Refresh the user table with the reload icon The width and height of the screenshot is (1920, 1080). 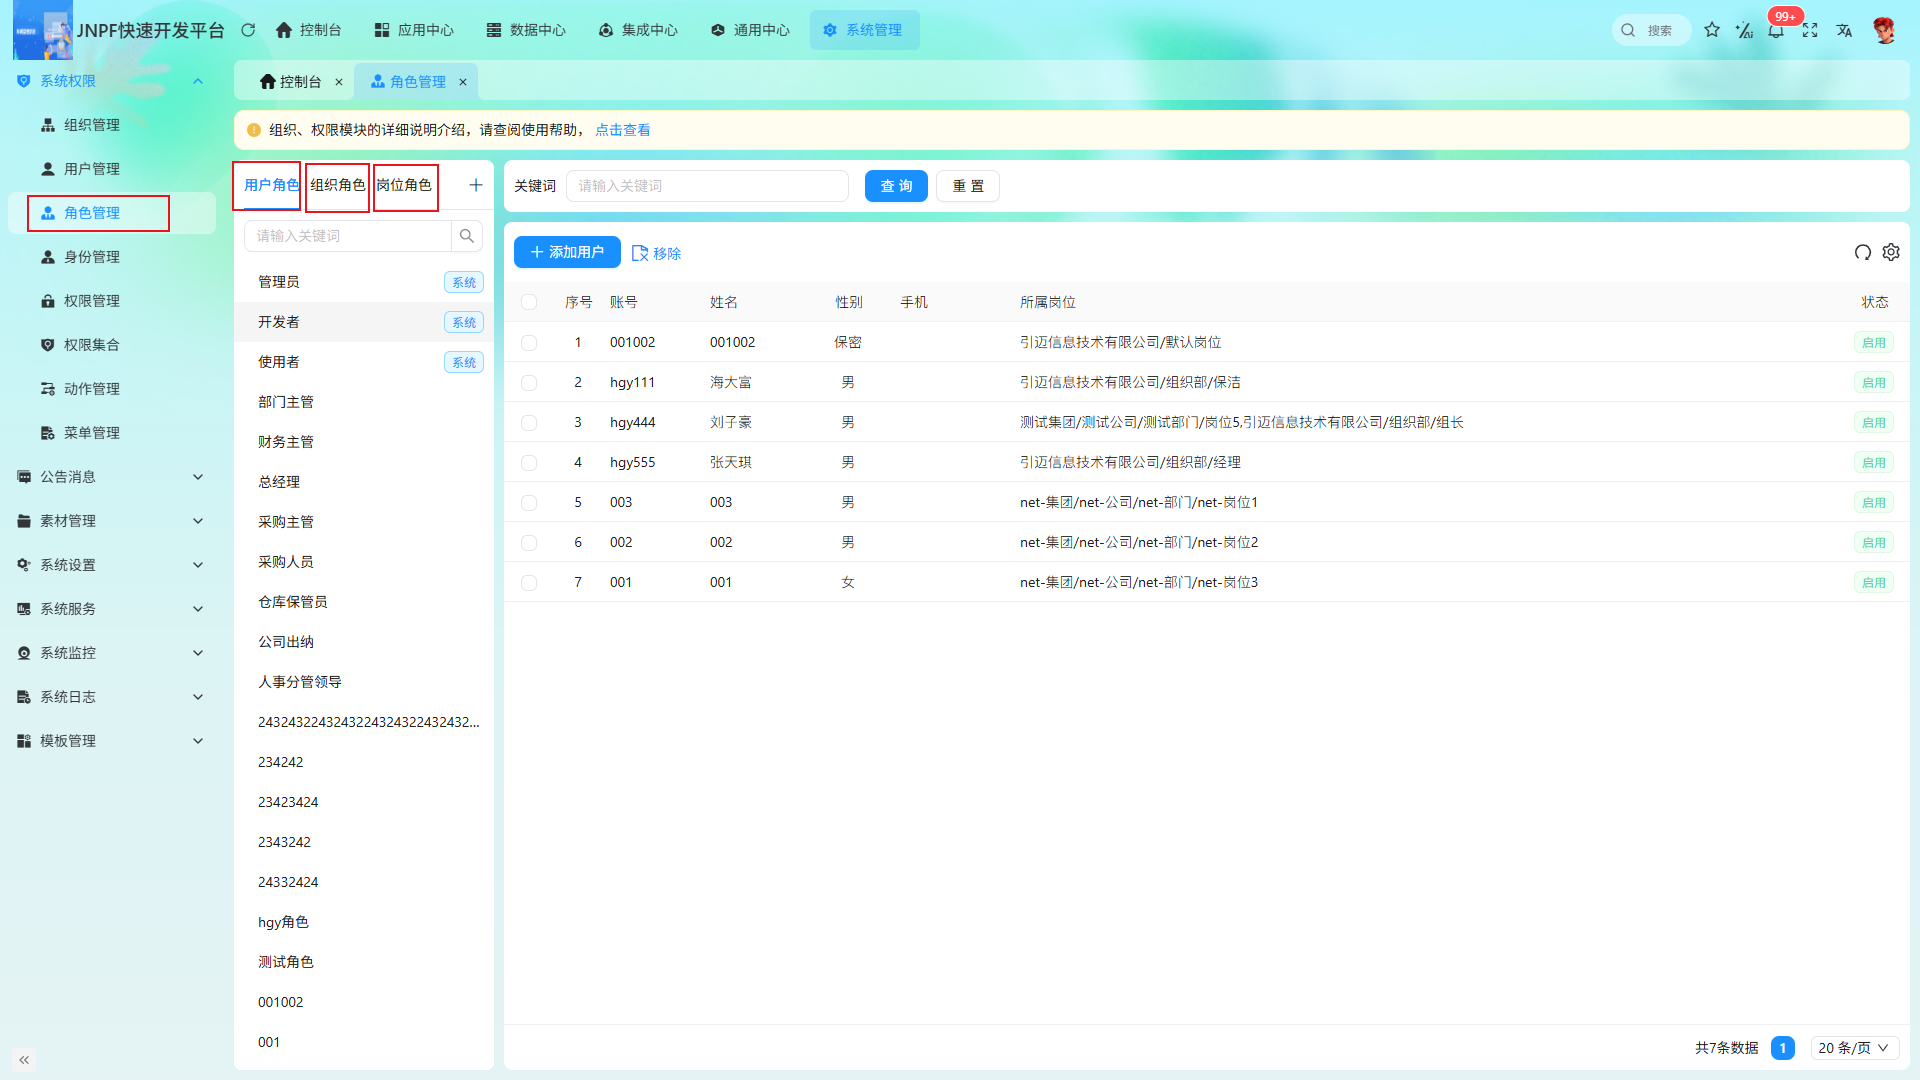click(x=1862, y=252)
